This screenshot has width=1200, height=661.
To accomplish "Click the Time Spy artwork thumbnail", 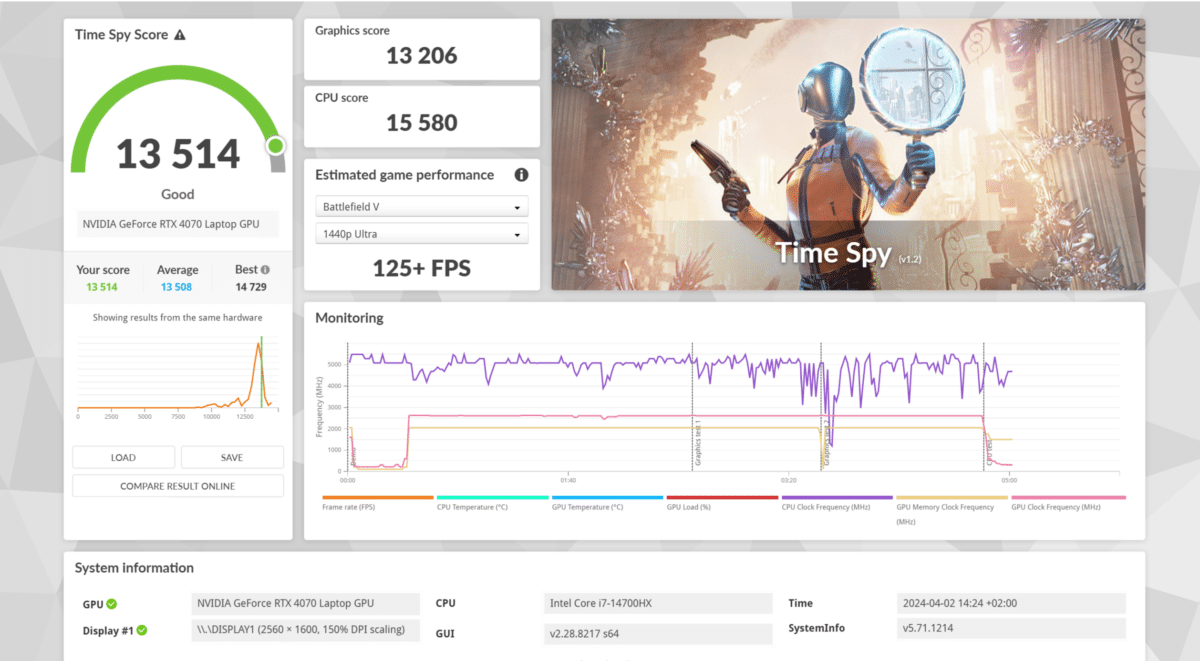I will [848, 154].
